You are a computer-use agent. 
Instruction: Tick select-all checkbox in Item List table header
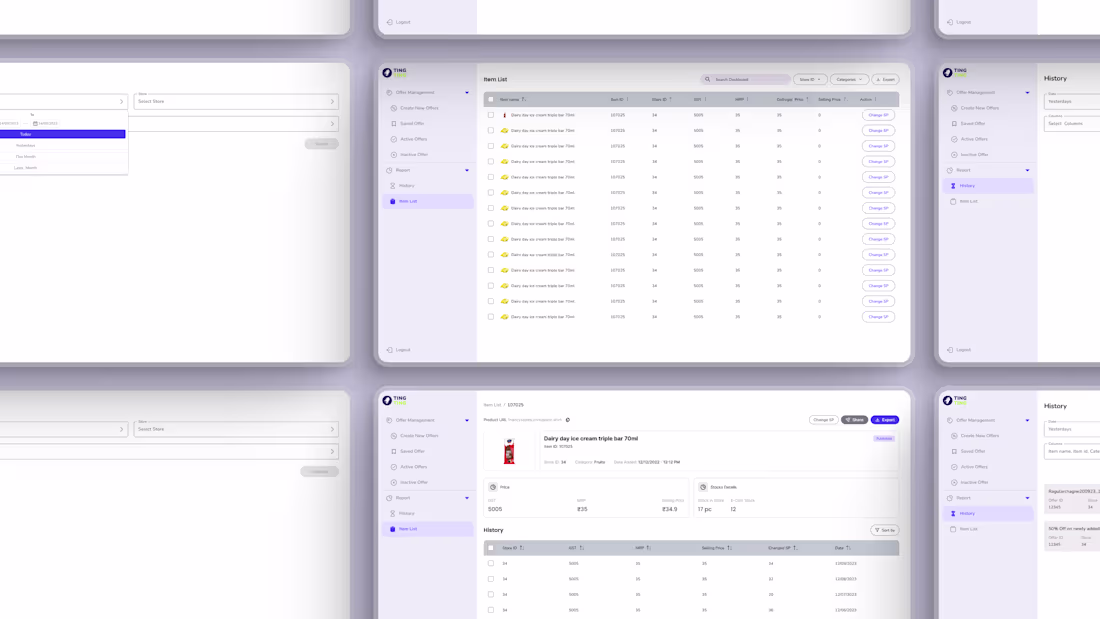491,100
